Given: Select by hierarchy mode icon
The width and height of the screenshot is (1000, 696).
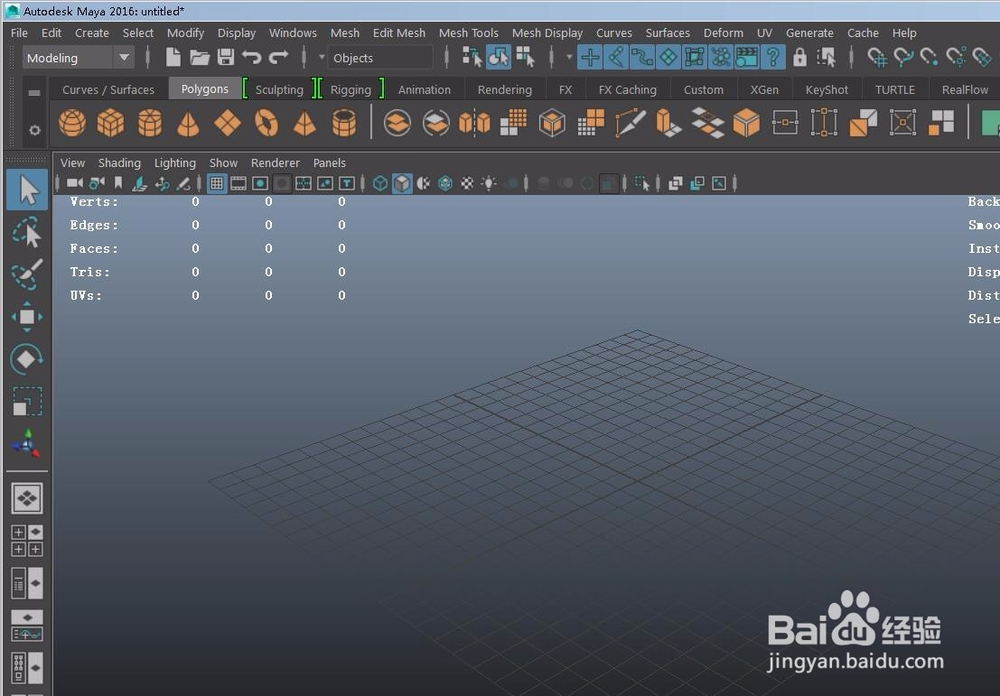Looking at the screenshot, I should coord(473,57).
